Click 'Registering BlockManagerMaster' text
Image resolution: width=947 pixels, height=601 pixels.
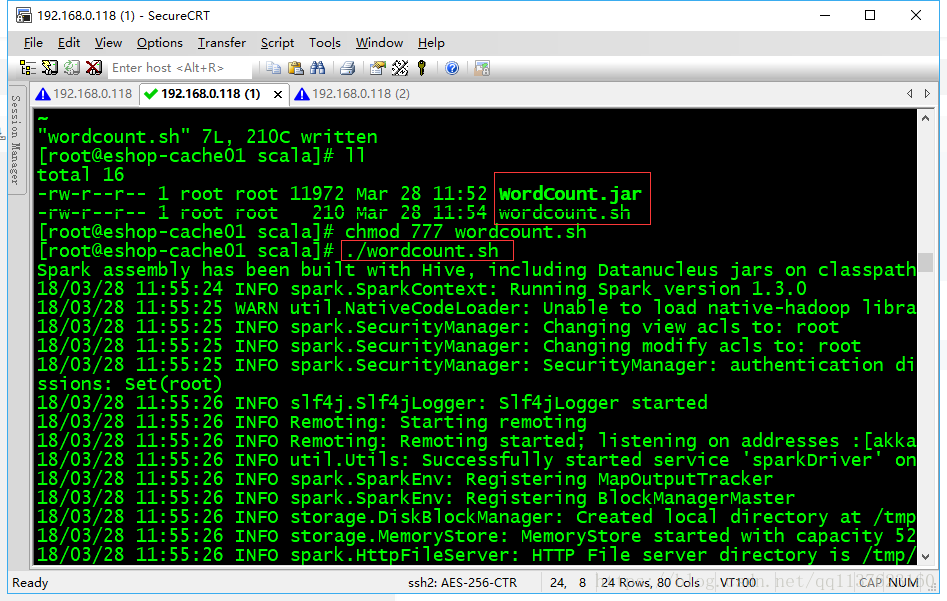coord(631,498)
